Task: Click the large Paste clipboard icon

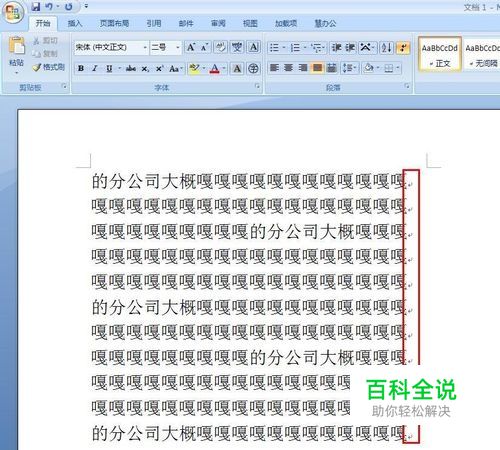Action: (x=17, y=46)
